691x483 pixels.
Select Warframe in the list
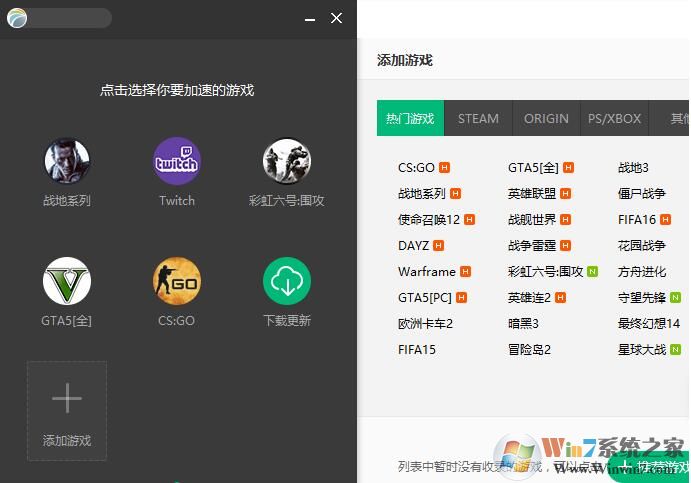point(427,271)
